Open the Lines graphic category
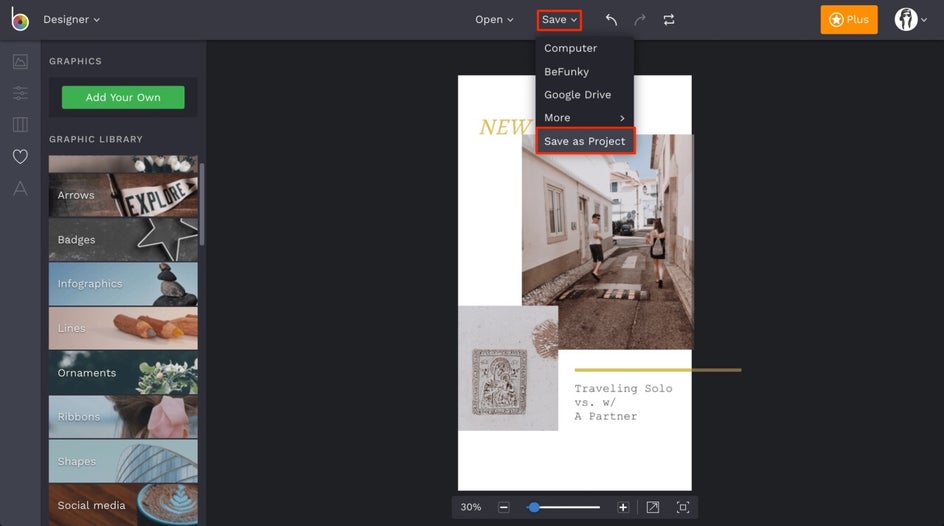The image size is (944, 526). coord(123,328)
